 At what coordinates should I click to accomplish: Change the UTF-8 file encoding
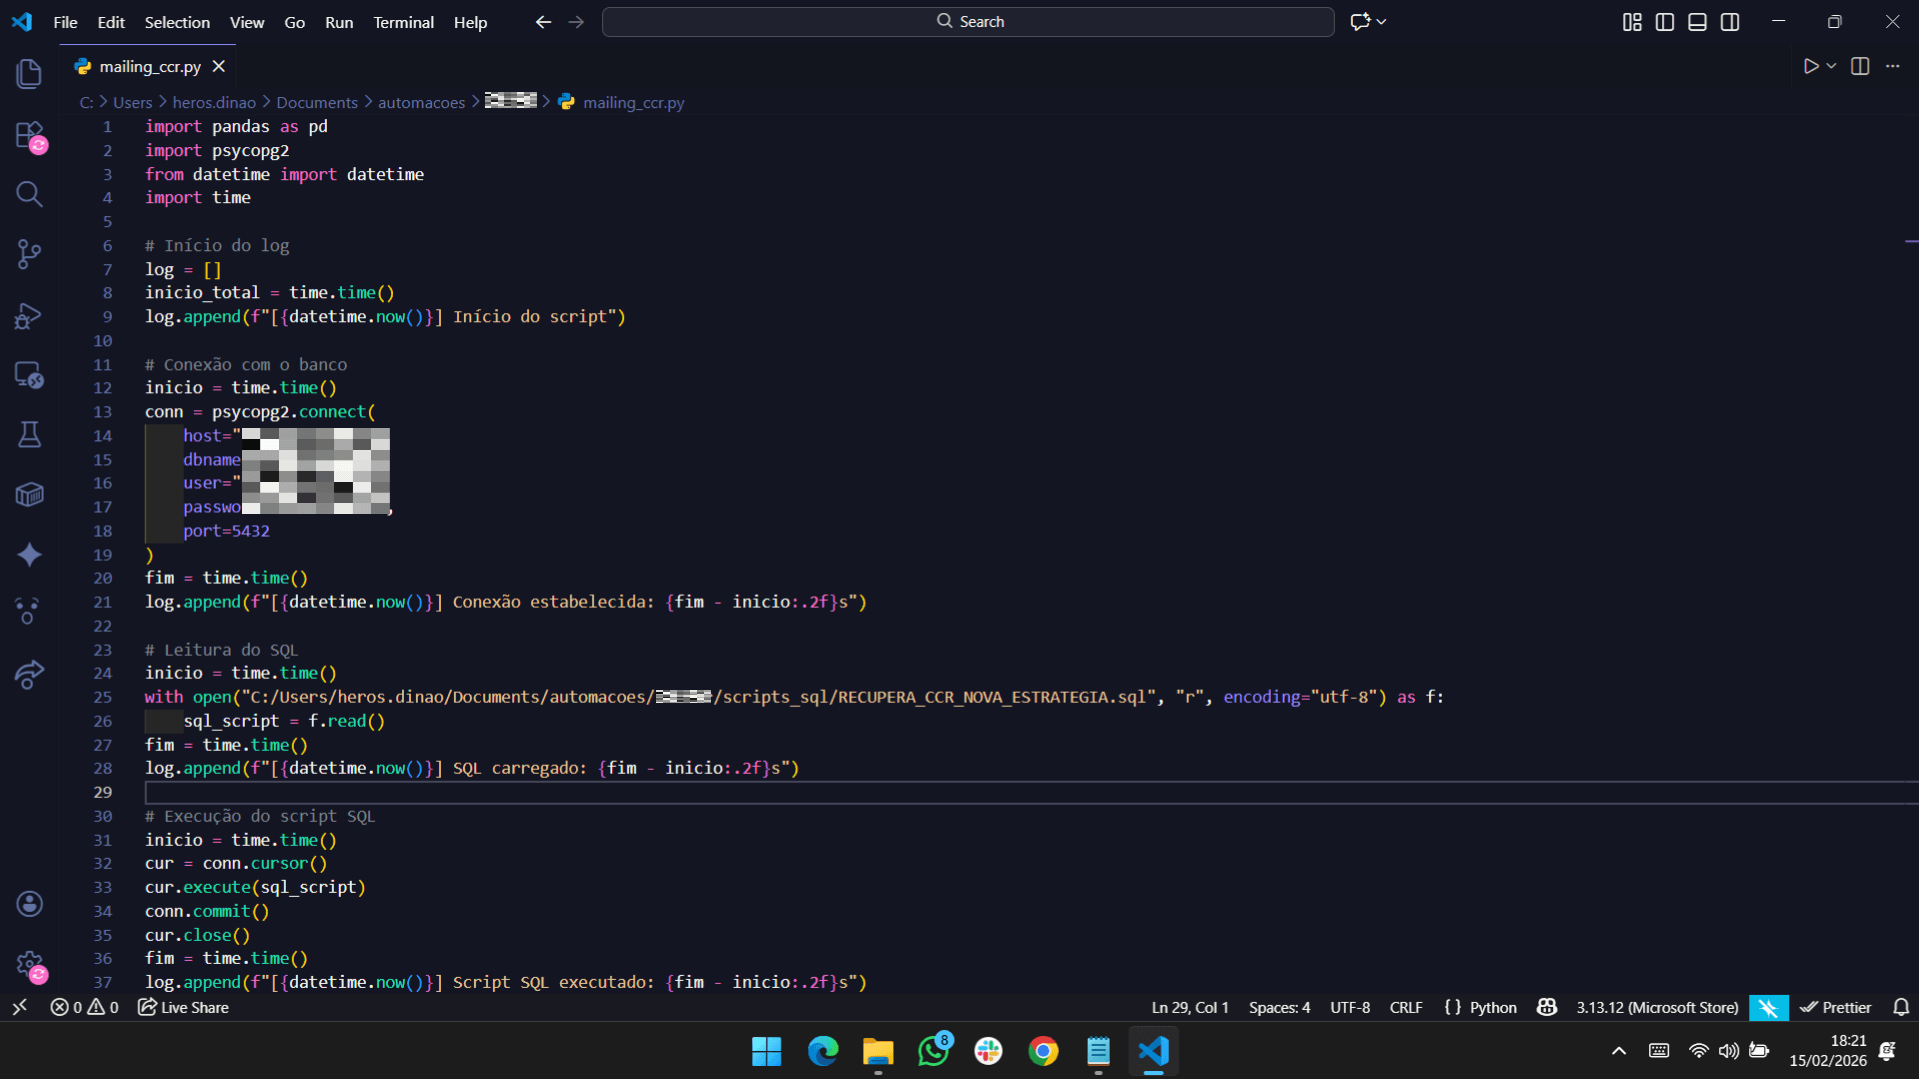(1350, 1008)
